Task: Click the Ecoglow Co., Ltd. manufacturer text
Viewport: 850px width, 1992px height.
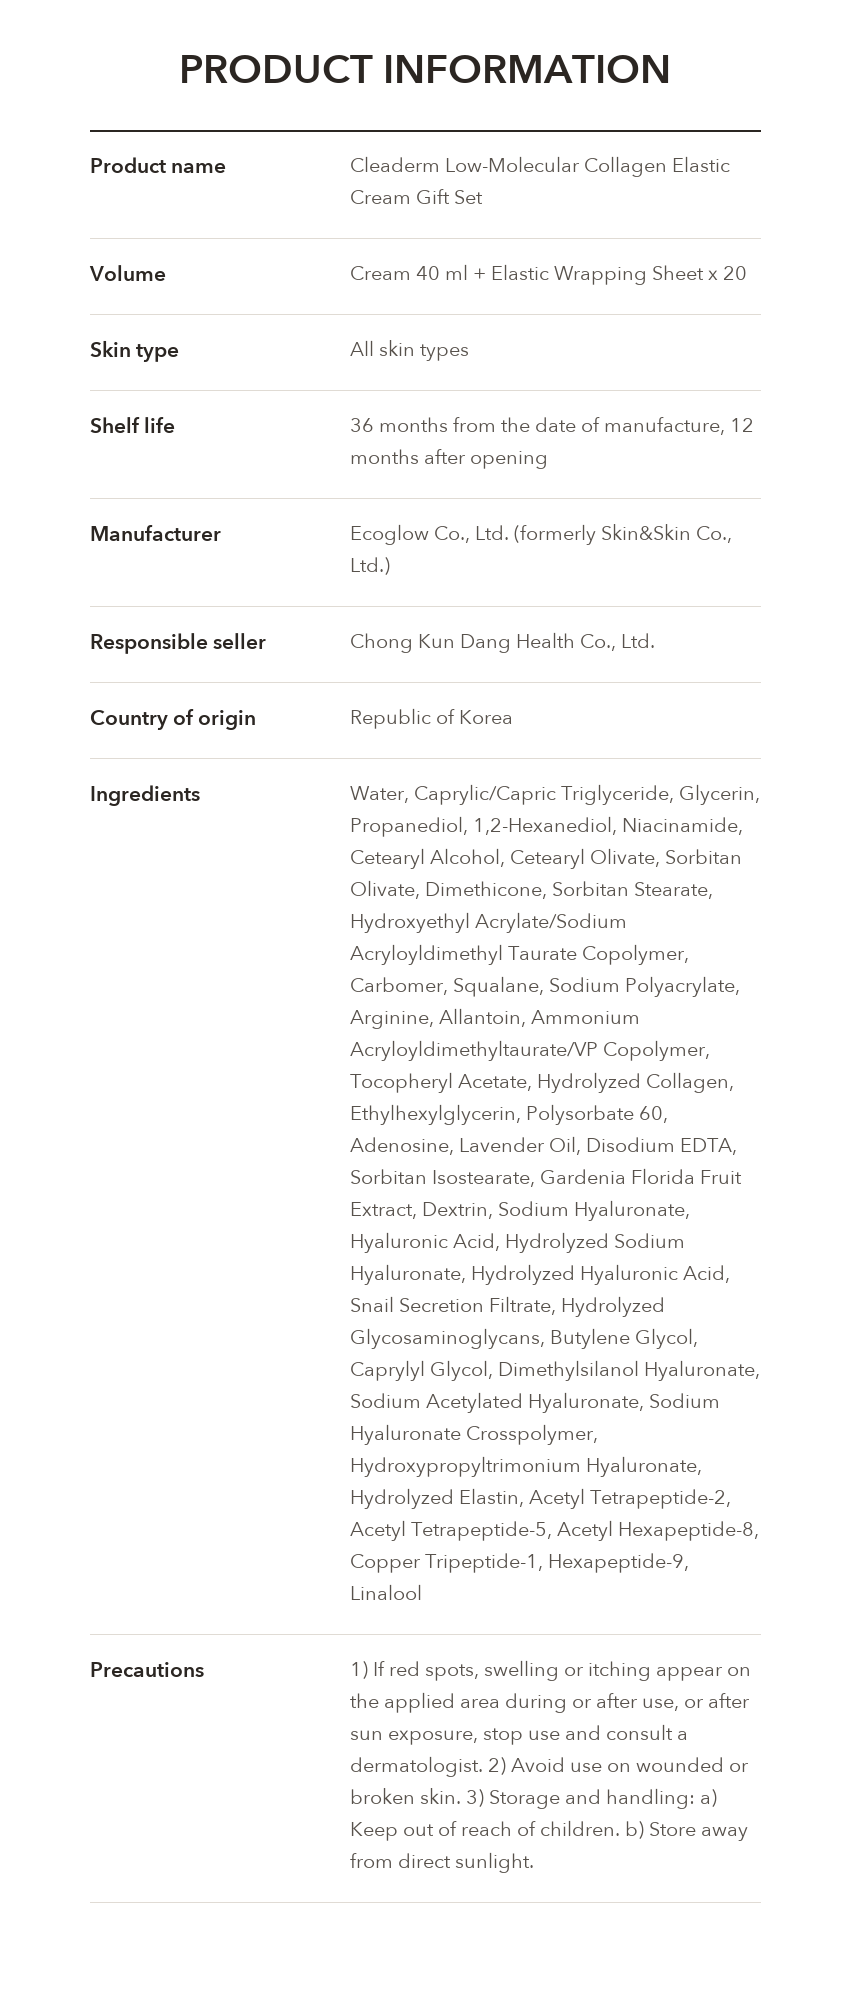Action: point(541,549)
